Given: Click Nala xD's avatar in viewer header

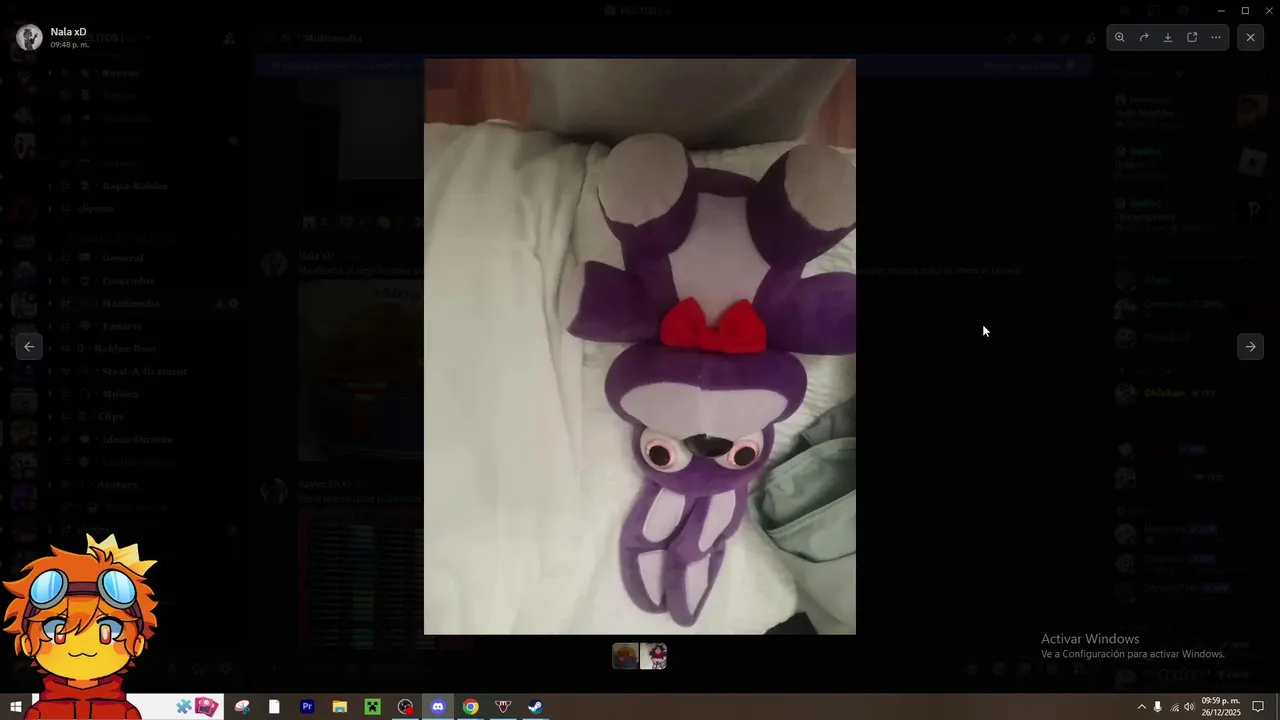Looking at the screenshot, I should (x=30, y=38).
